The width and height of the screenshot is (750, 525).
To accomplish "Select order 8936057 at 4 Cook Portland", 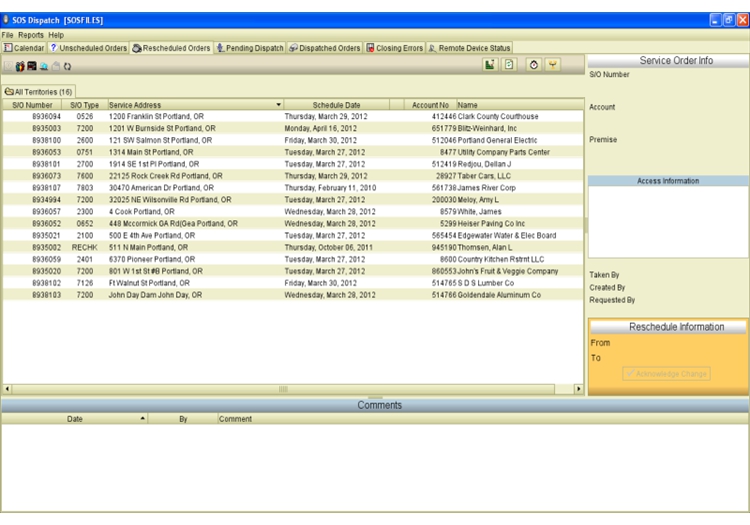I will click(293, 212).
